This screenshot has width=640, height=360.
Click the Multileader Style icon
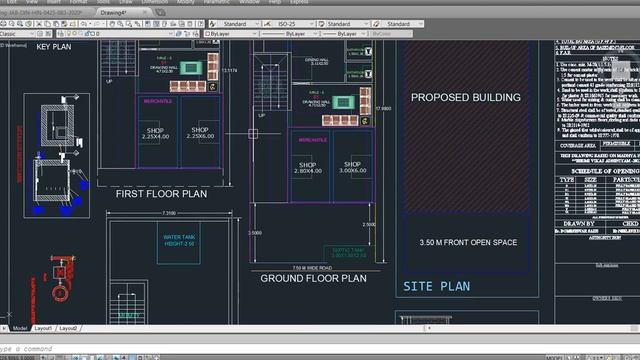(376, 24)
